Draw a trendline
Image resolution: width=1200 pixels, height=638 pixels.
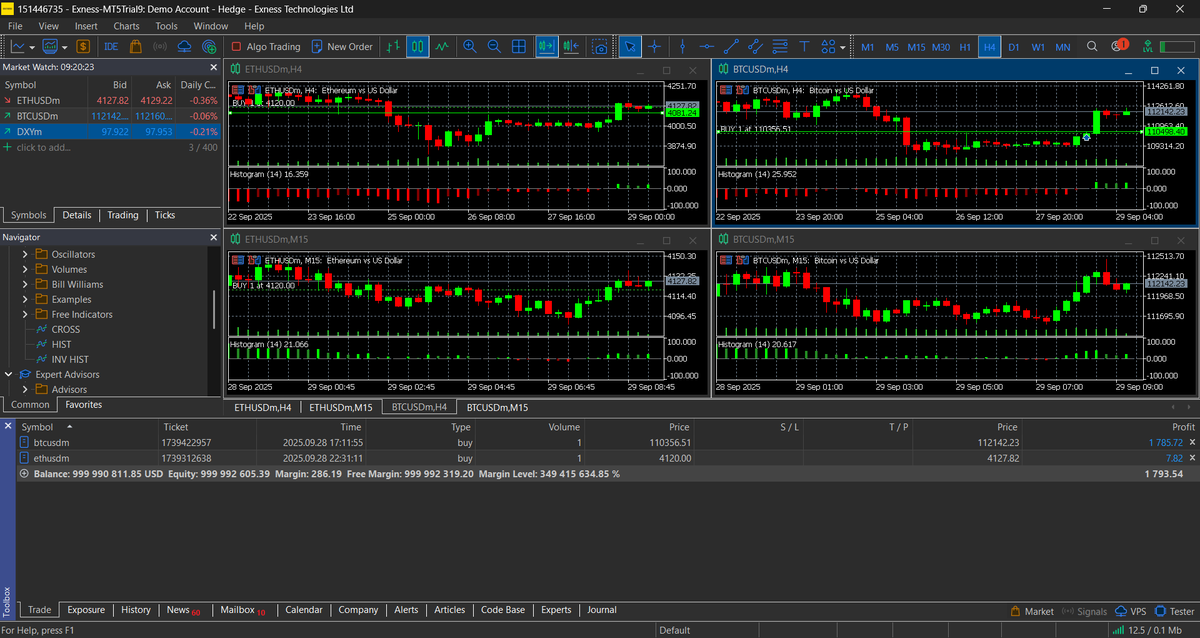(731, 46)
